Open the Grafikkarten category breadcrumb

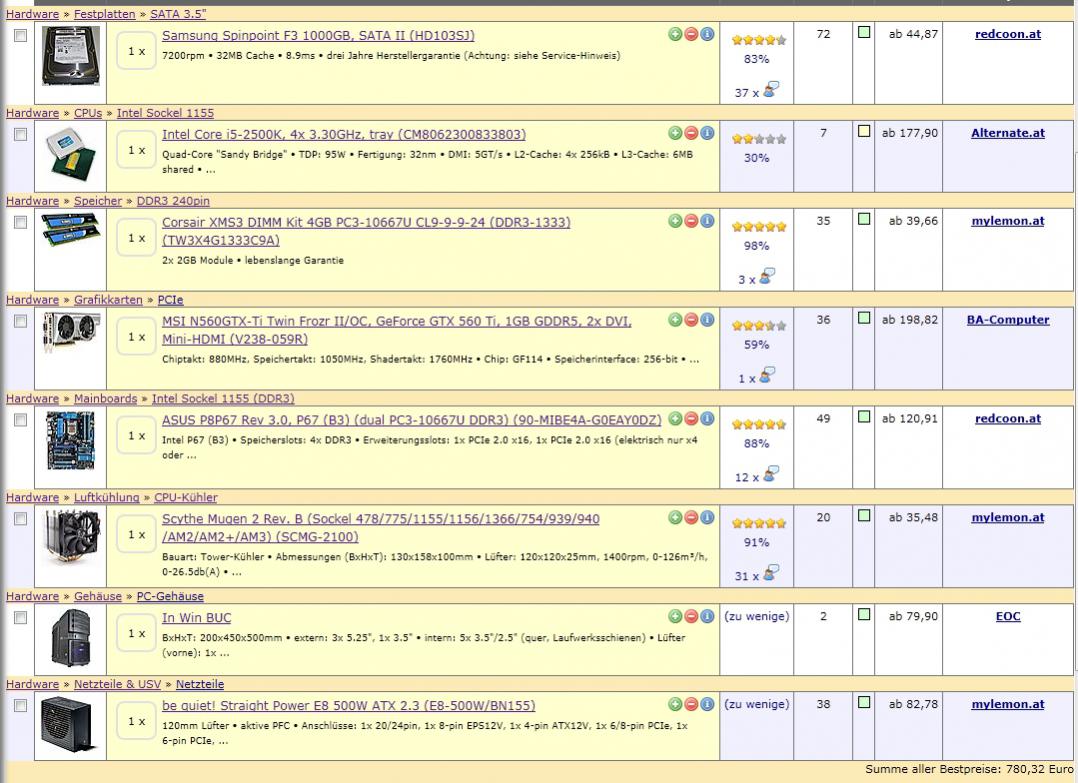tap(108, 300)
